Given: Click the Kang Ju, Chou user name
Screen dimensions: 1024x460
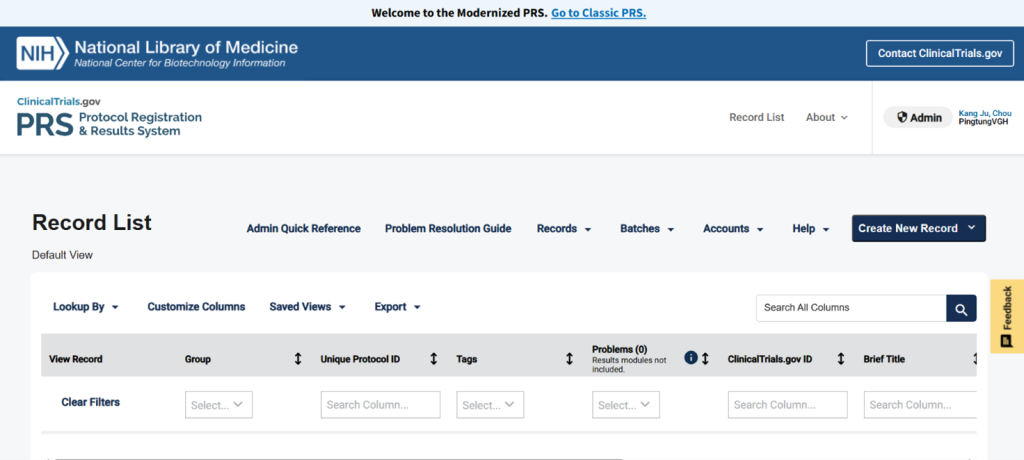Looking at the screenshot, I should coord(985,114).
